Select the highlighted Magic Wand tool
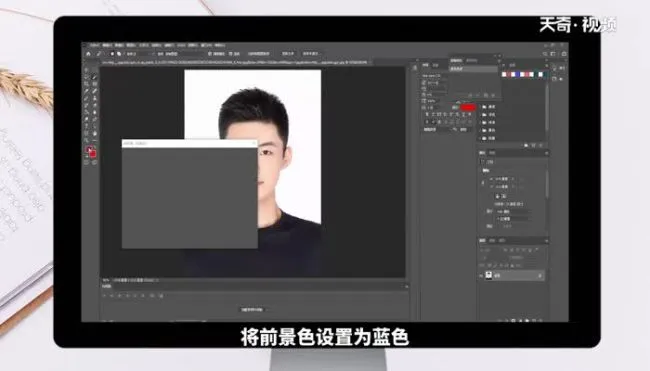This screenshot has height=371, width=650. tap(95, 78)
